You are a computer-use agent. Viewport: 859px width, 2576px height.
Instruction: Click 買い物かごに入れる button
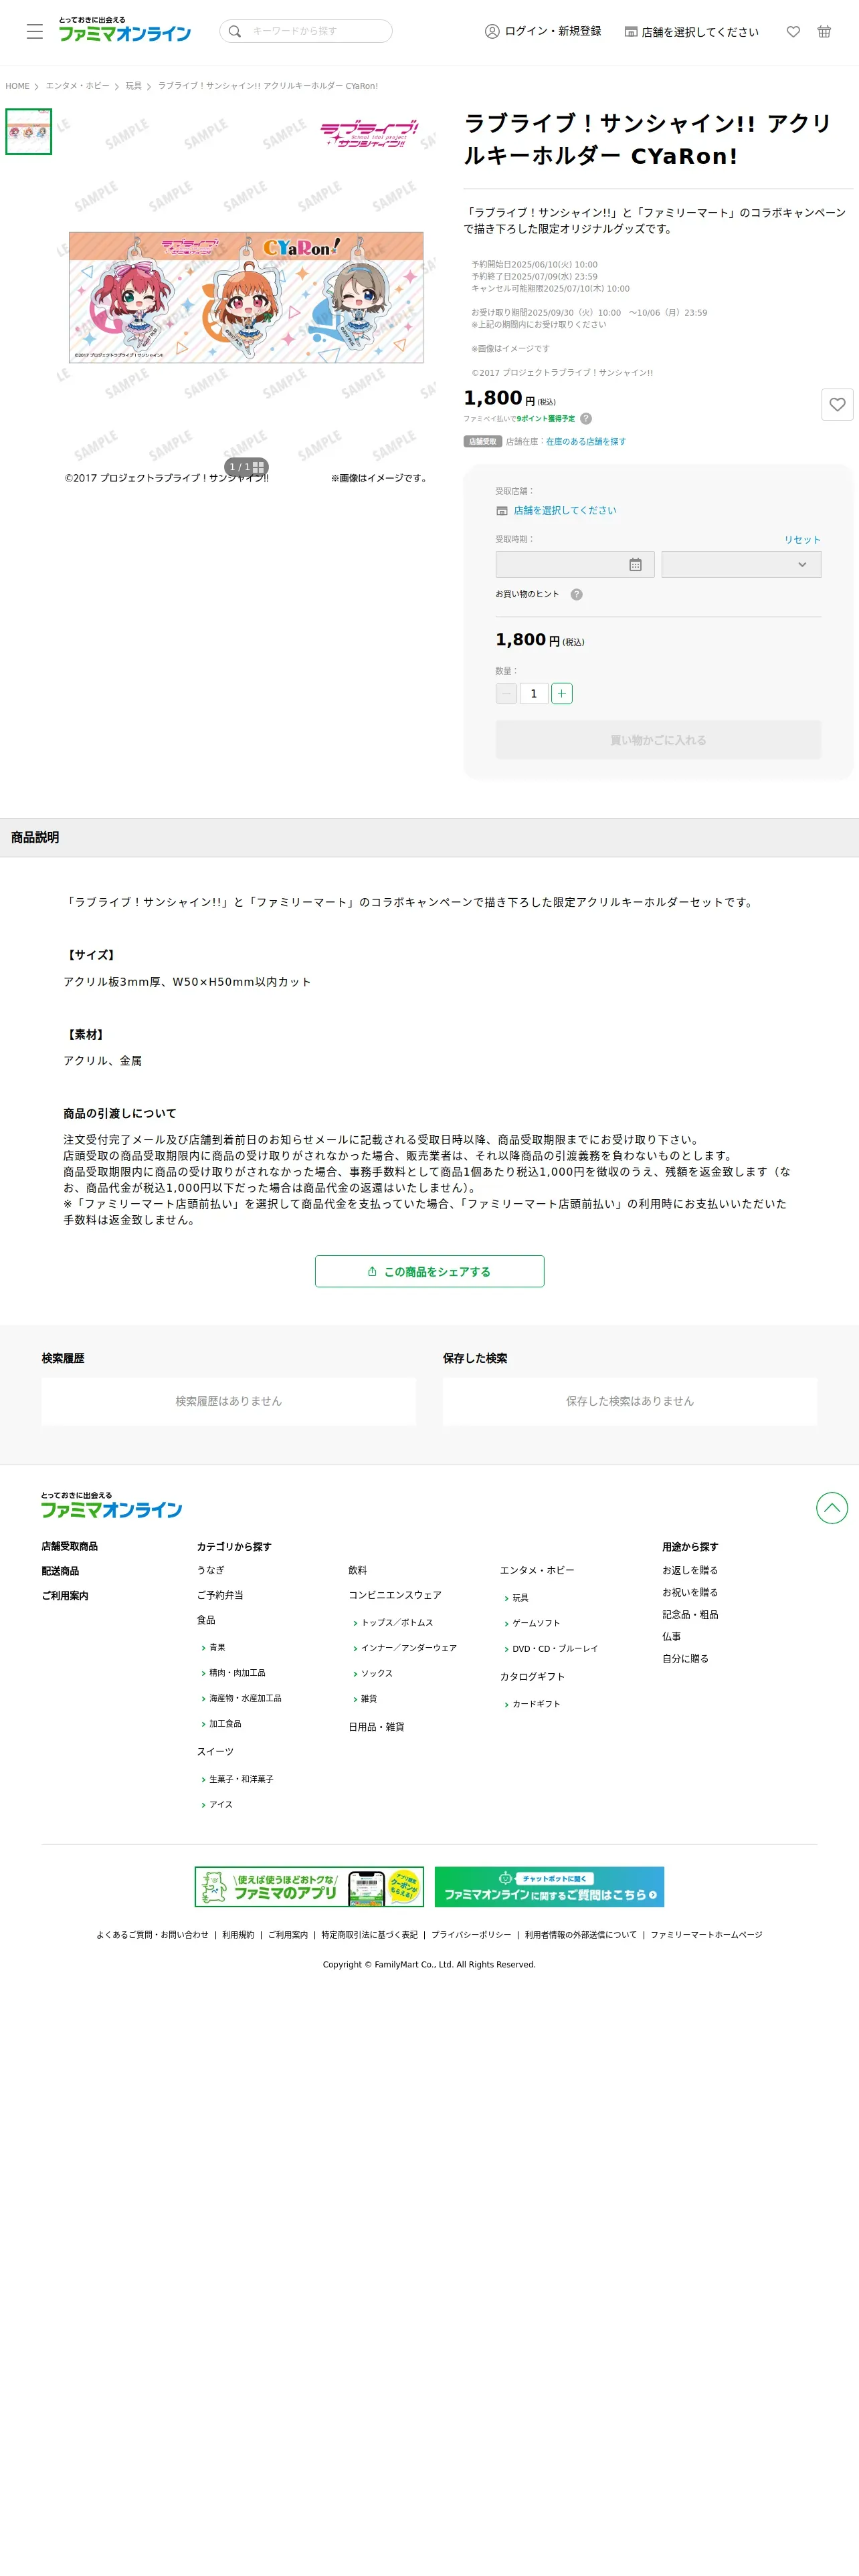click(658, 740)
